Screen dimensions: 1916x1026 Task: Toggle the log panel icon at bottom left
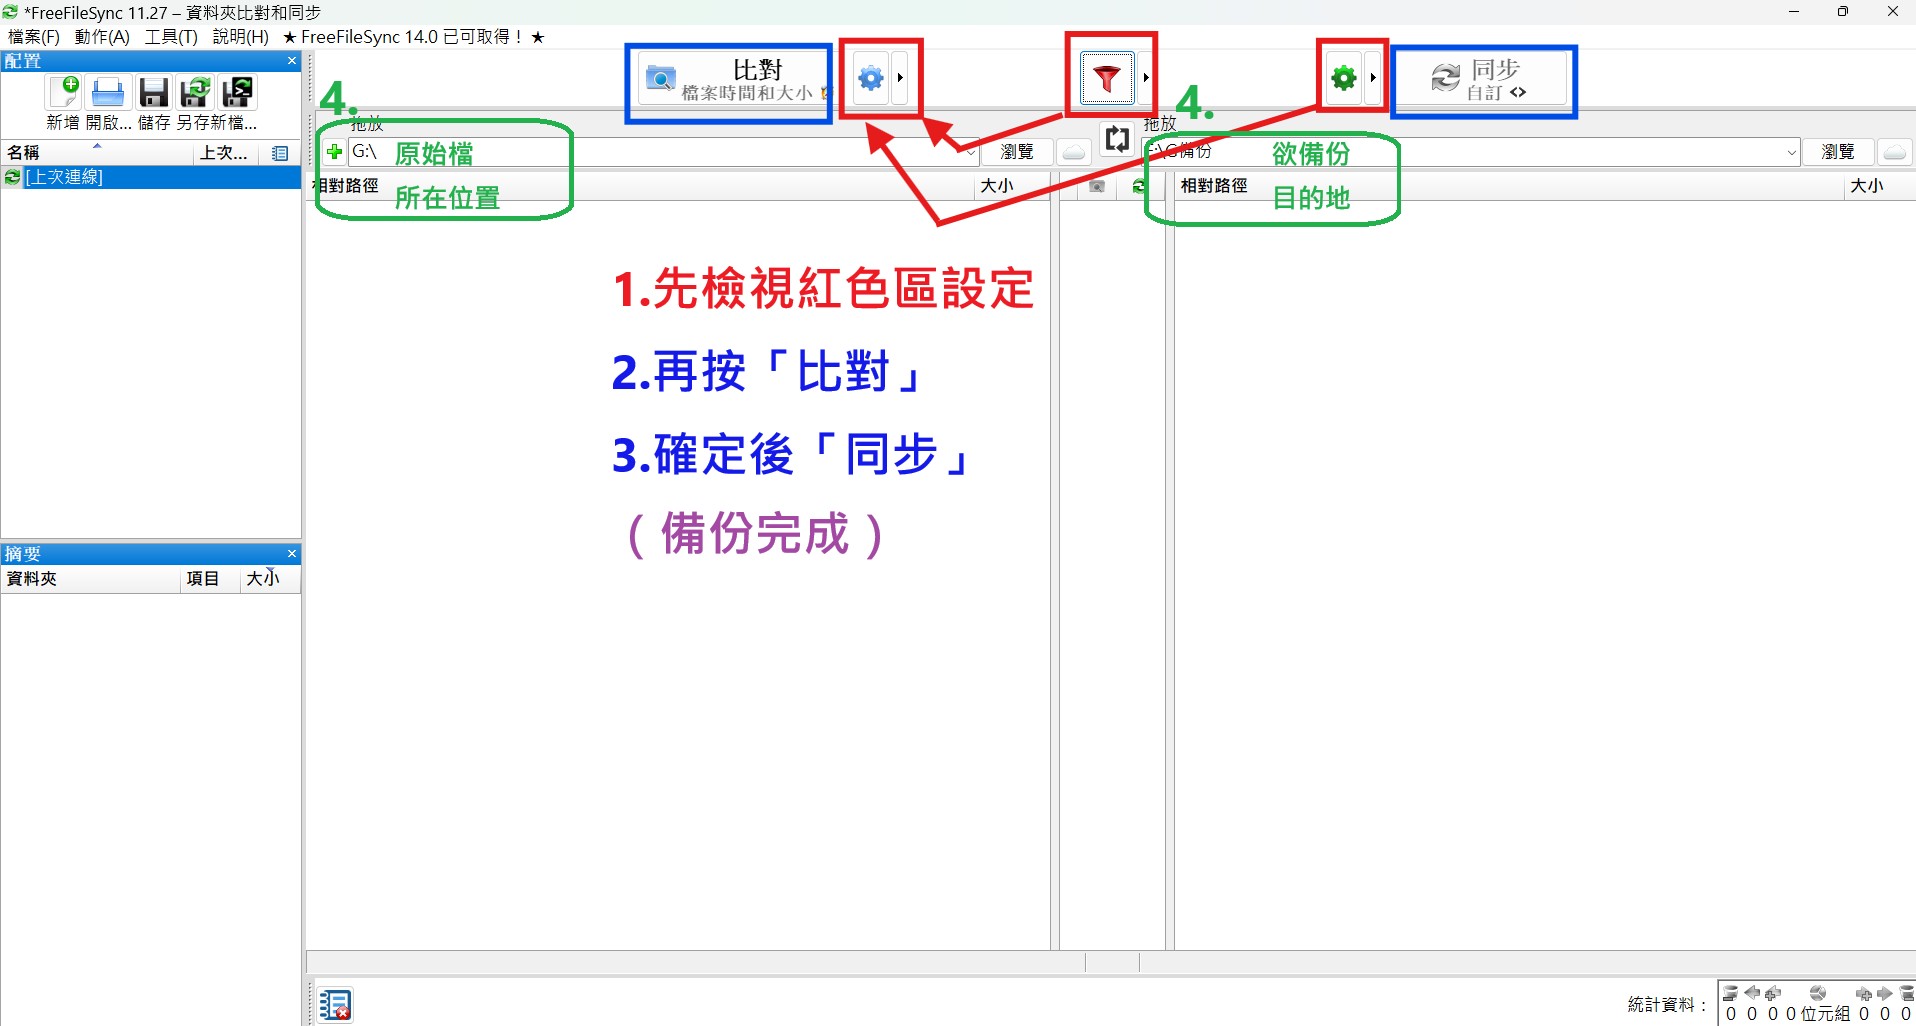tap(336, 1005)
